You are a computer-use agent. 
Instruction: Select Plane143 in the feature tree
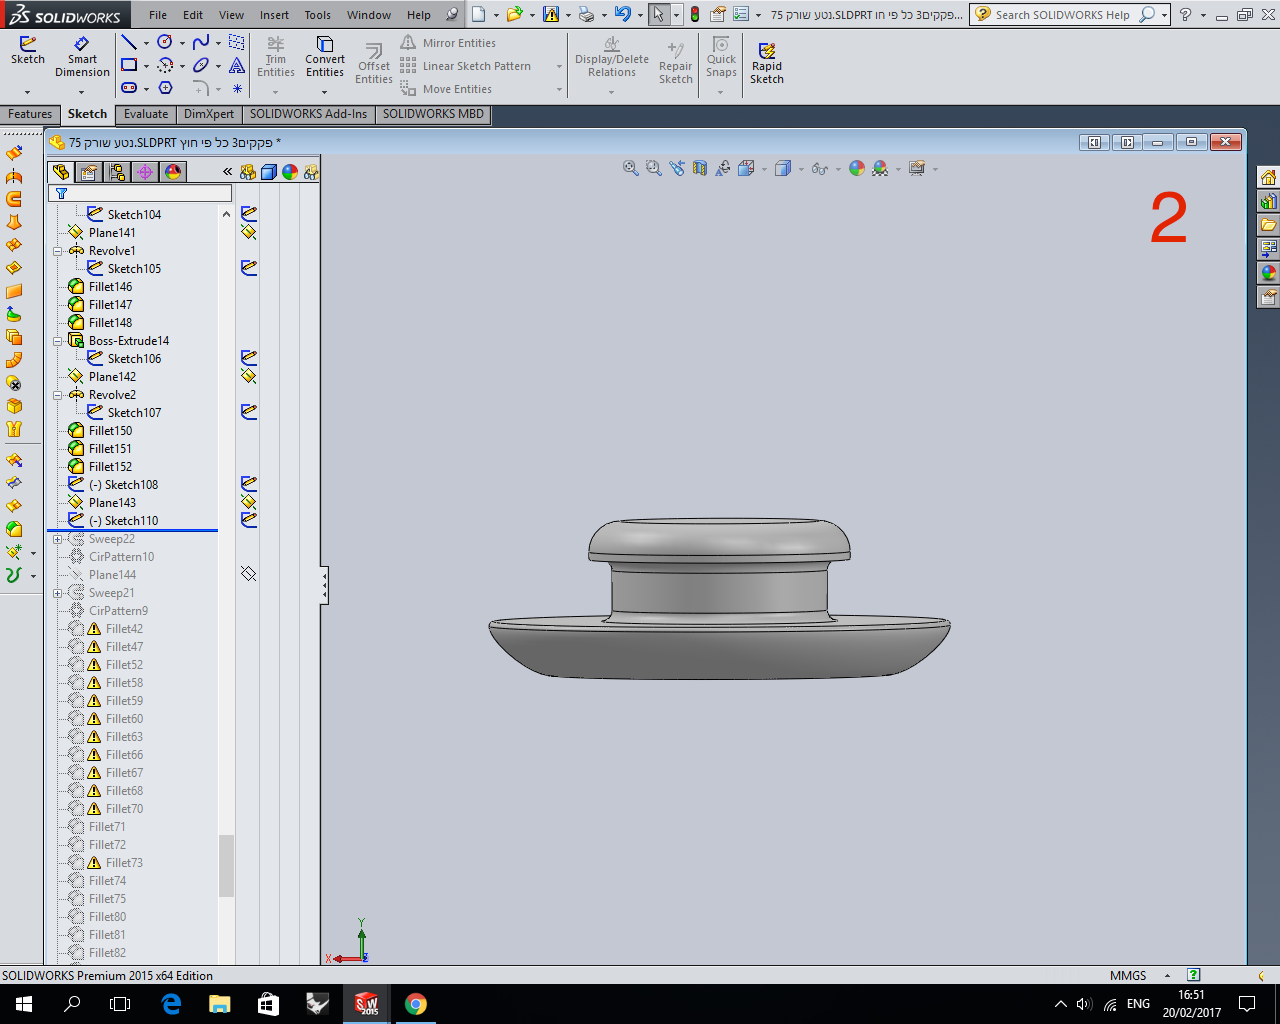(112, 503)
